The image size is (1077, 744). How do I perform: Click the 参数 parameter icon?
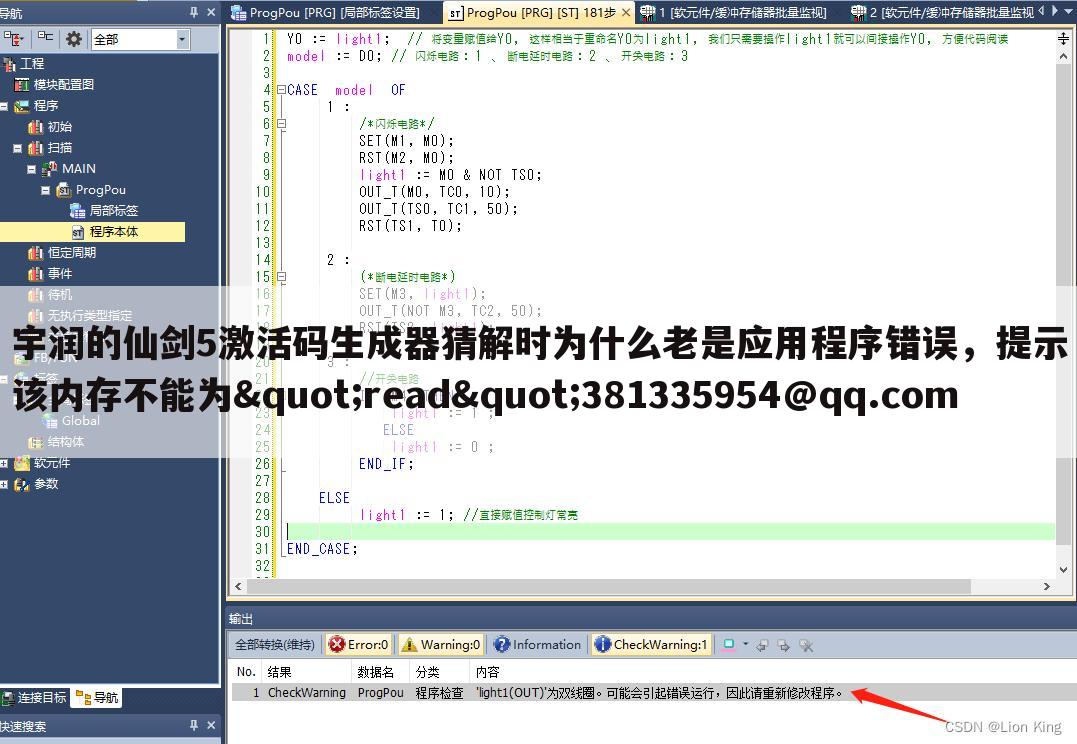tap(22, 484)
